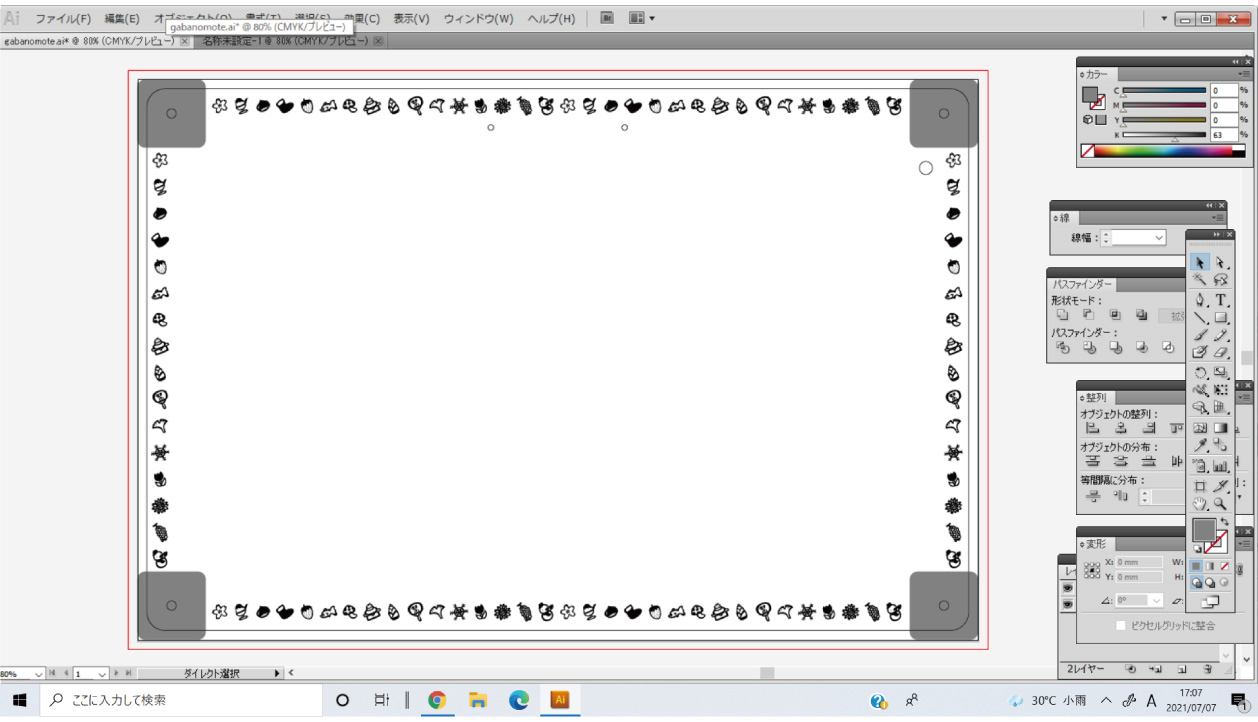Open workspace switcher dropdown at top right
Screen dimensions: 1258x722
coord(1164,18)
